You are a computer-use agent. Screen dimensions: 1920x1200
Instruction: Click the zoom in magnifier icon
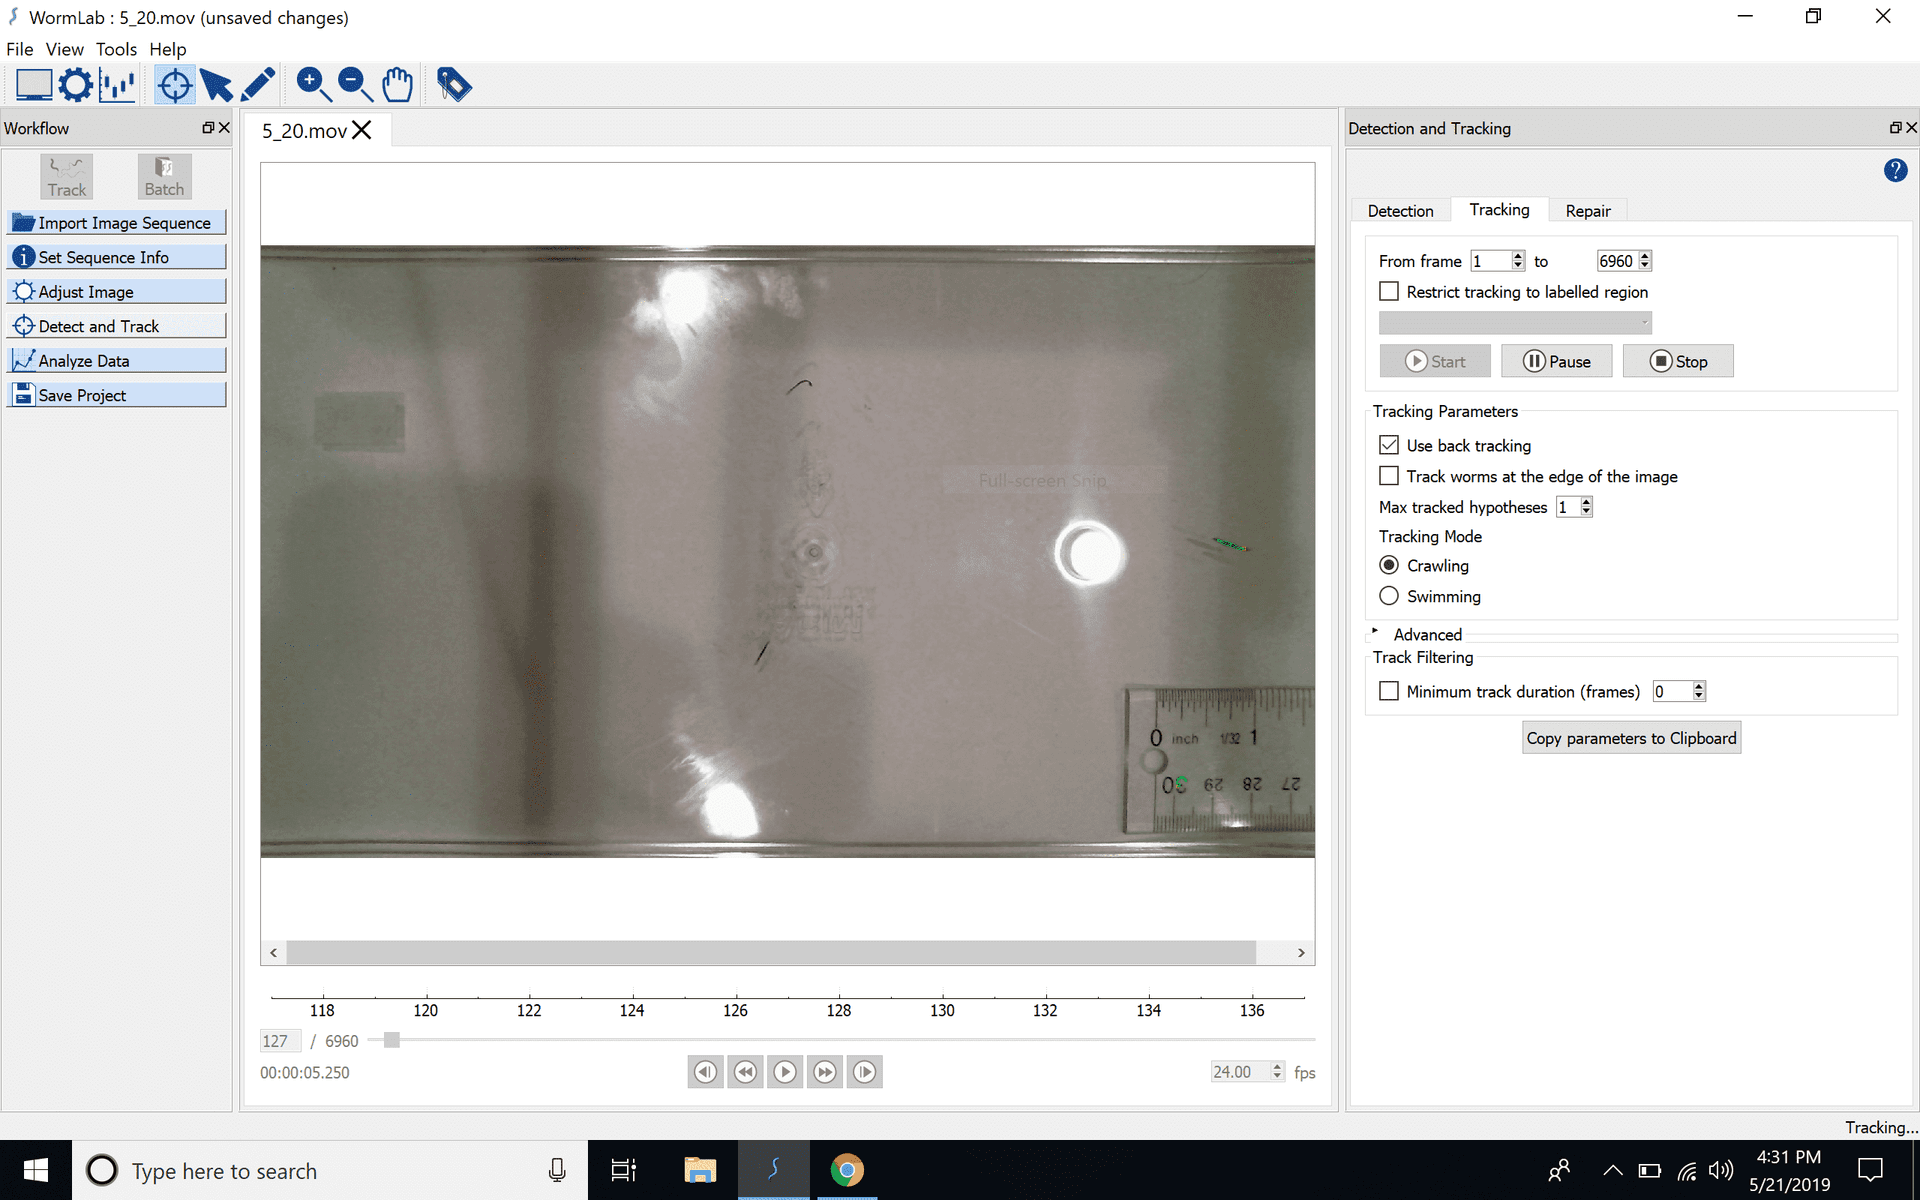pyautogui.click(x=313, y=85)
